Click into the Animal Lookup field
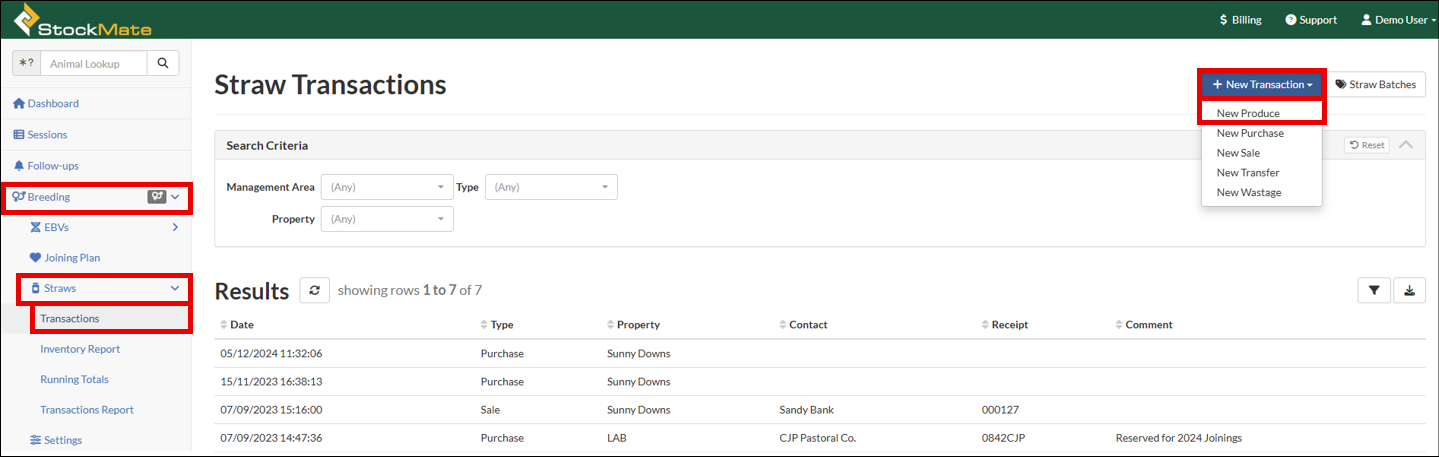1439x457 pixels. click(x=94, y=63)
